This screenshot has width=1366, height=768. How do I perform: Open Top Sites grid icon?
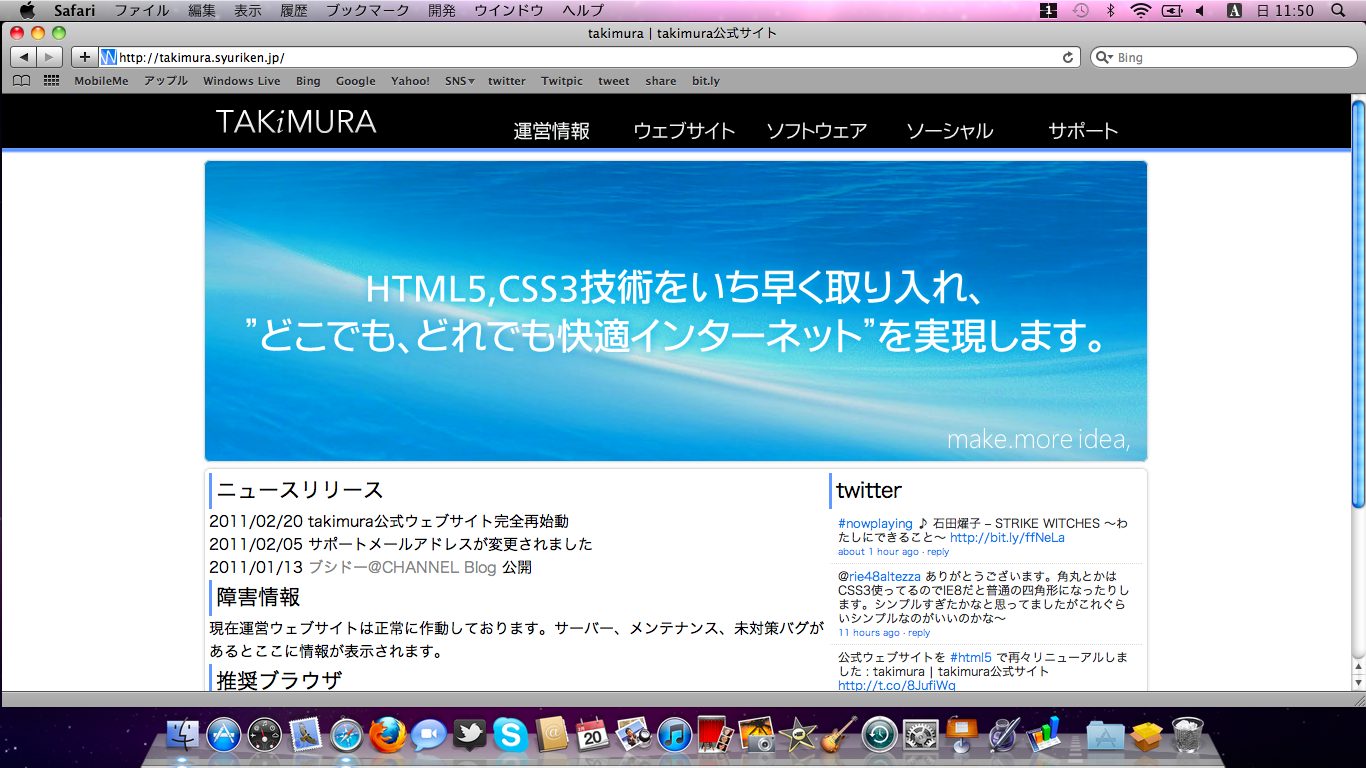click(51, 81)
